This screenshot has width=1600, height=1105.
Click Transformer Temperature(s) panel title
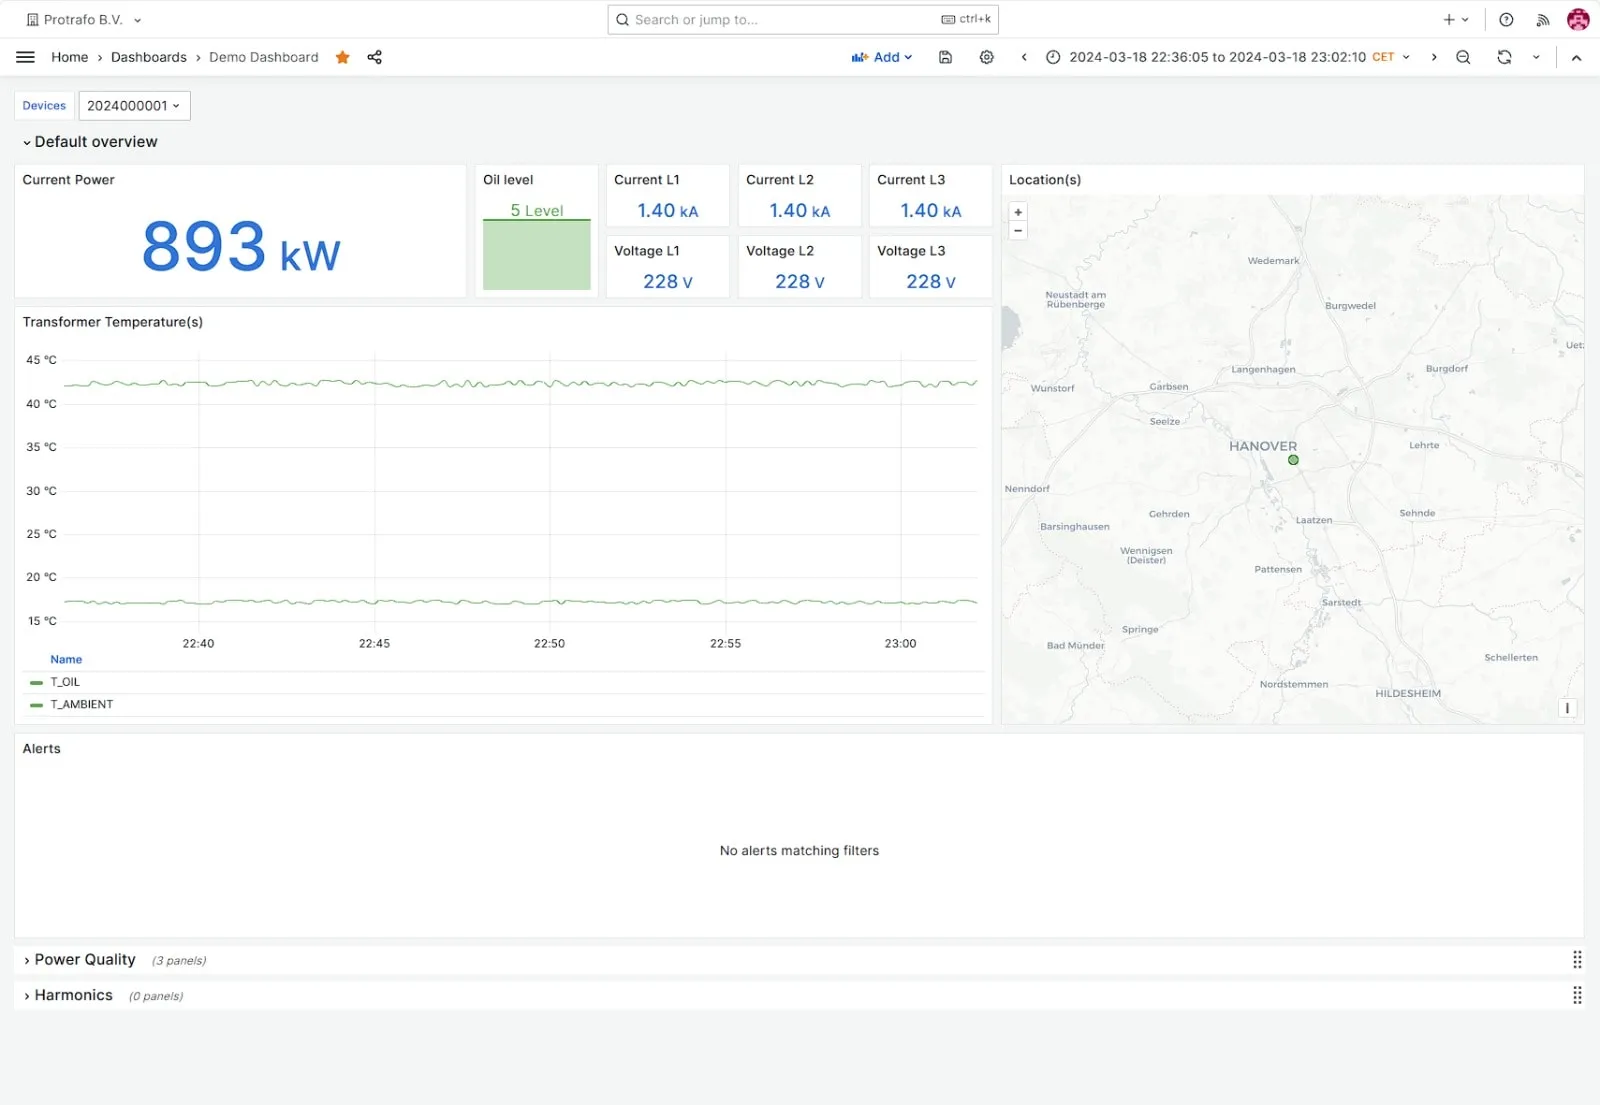click(113, 322)
